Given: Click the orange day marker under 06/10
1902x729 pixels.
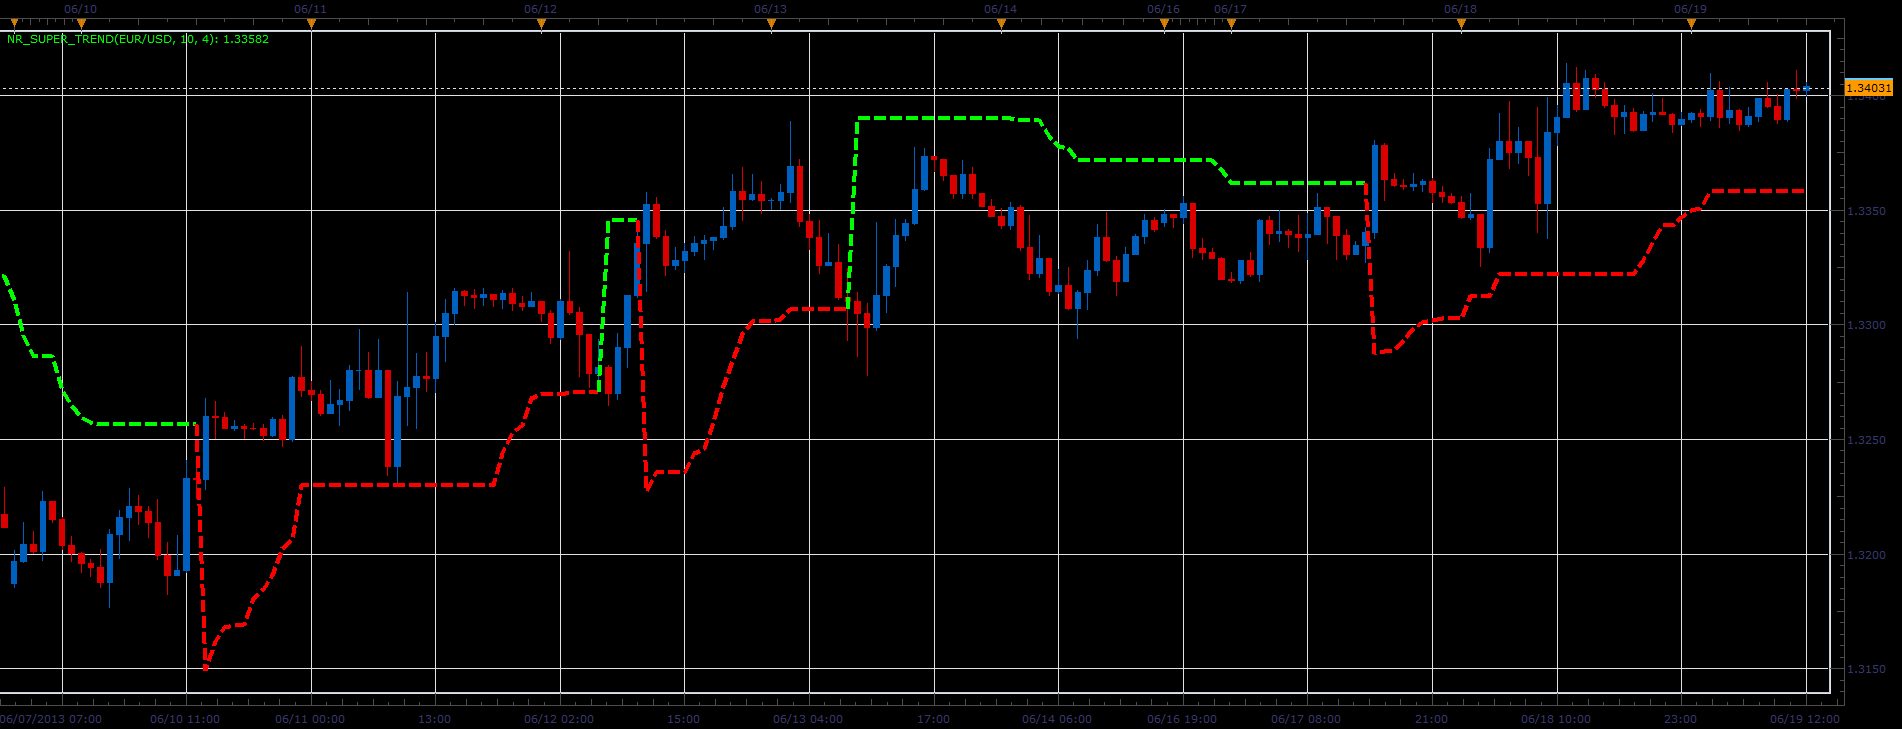Looking at the screenshot, I should coord(81,24).
